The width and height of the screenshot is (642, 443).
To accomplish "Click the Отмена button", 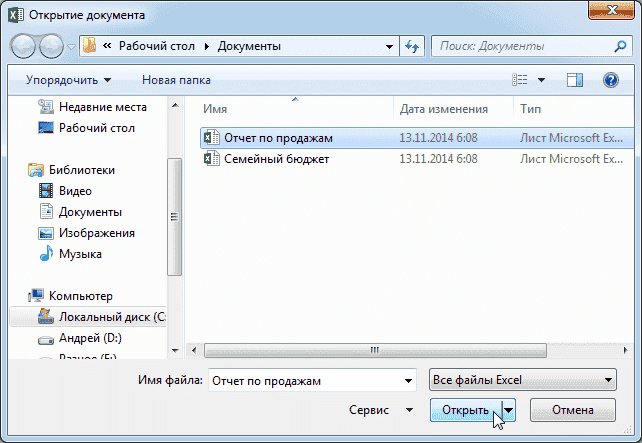I will click(572, 410).
